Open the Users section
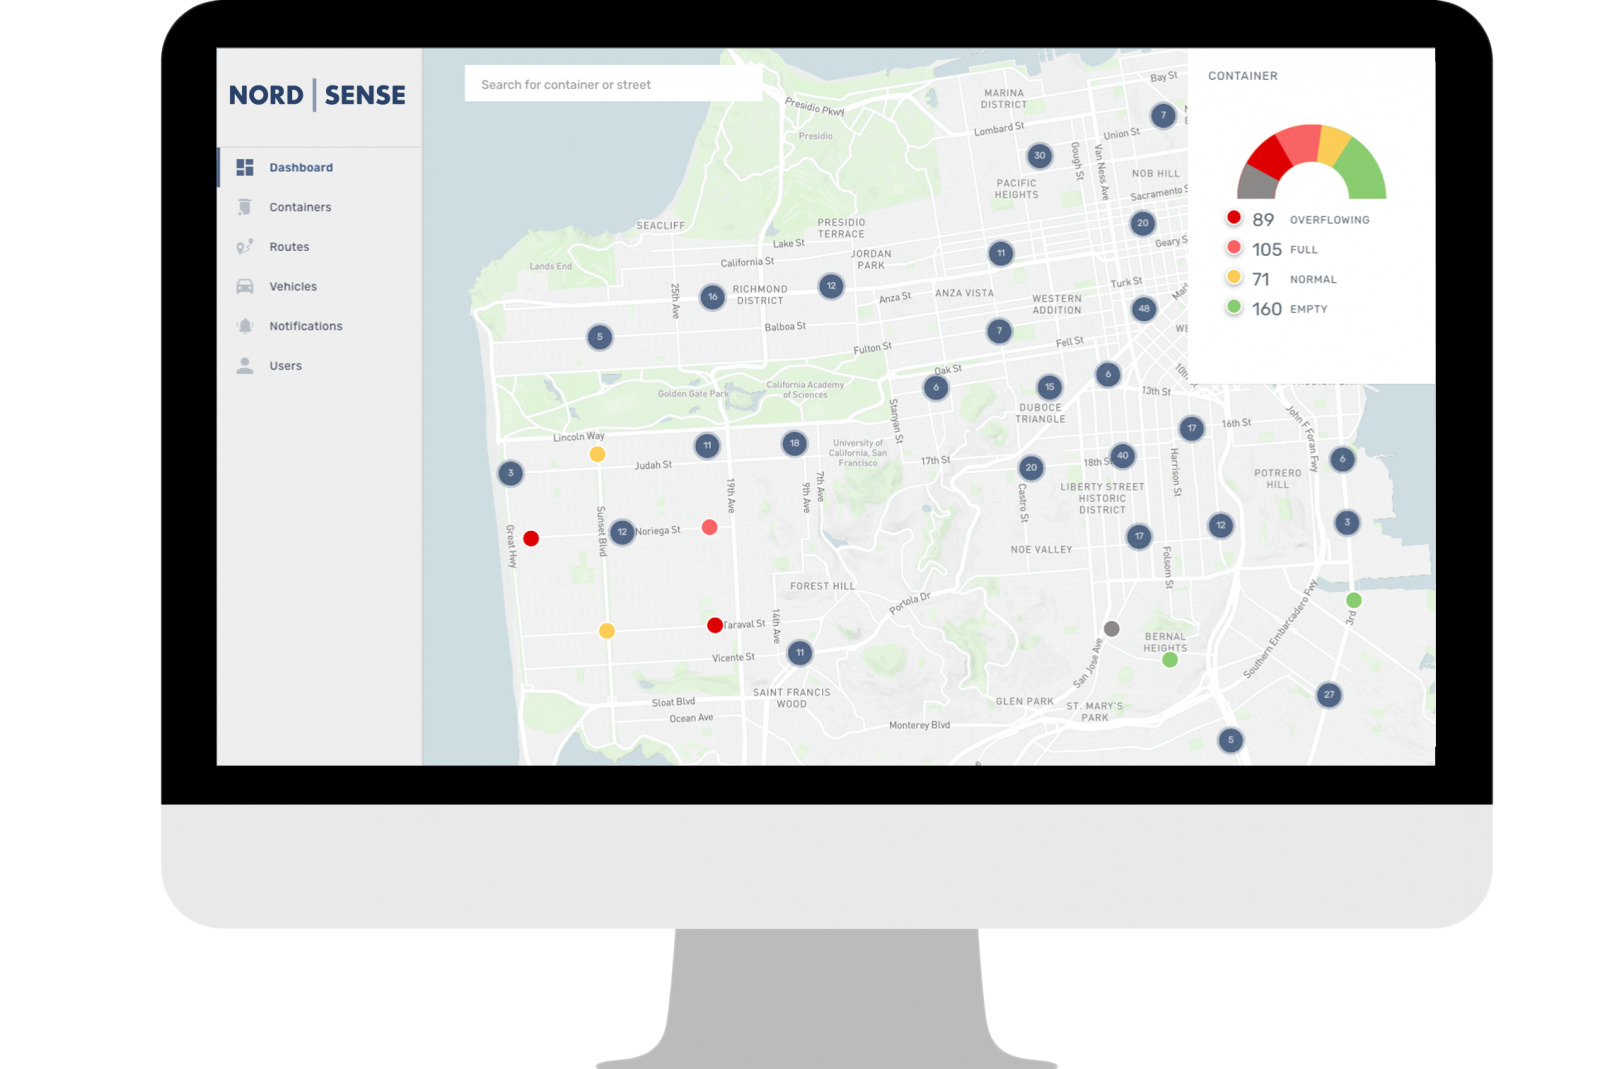 pyautogui.click(x=320, y=366)
